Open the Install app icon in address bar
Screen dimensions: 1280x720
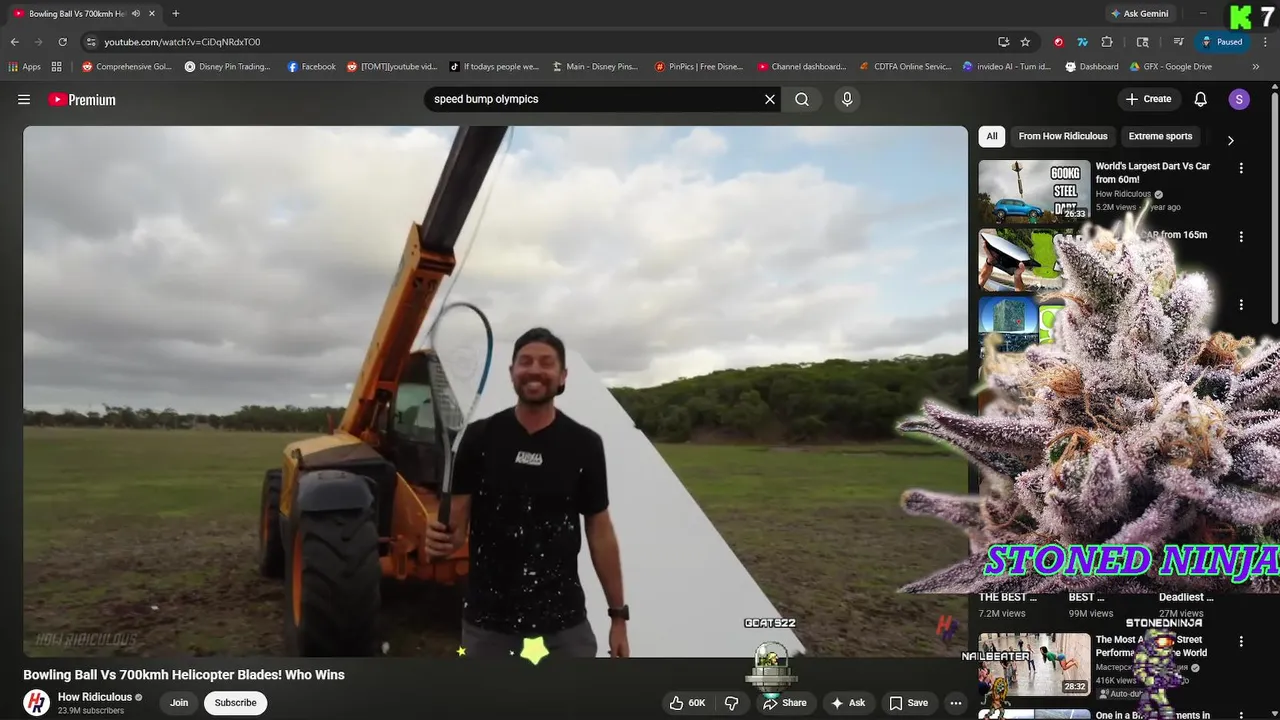(1003, 42)
